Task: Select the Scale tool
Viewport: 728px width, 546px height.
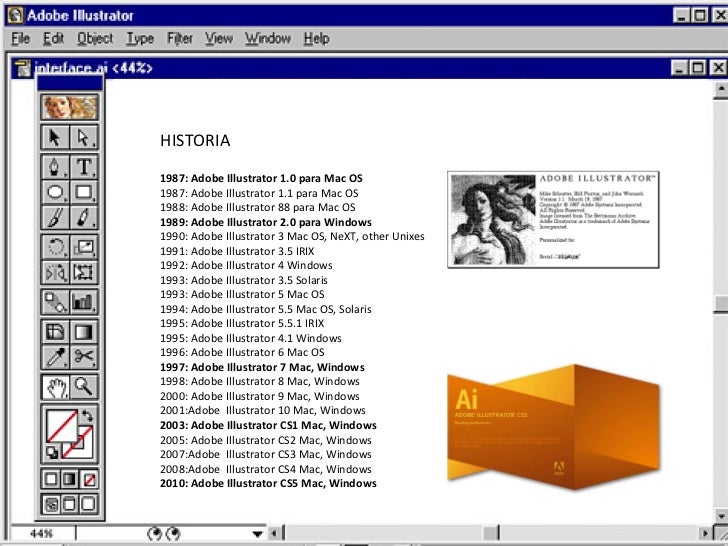Action: tap(84, 247)
